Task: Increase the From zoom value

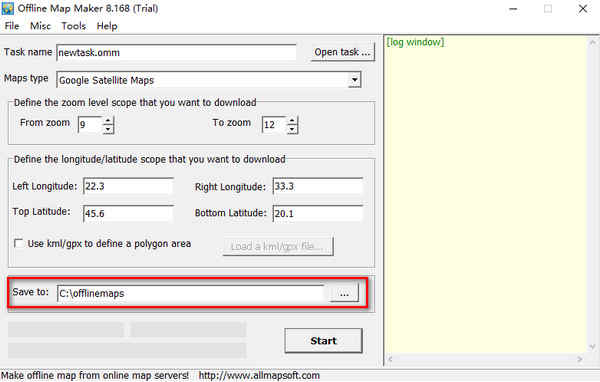Action: tap(108, 121)
